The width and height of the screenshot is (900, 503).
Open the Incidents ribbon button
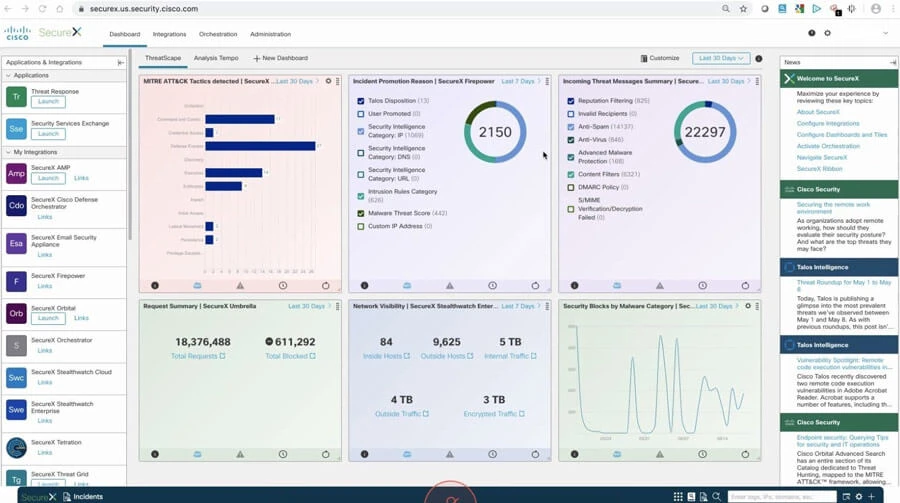(x=83, y=497)
